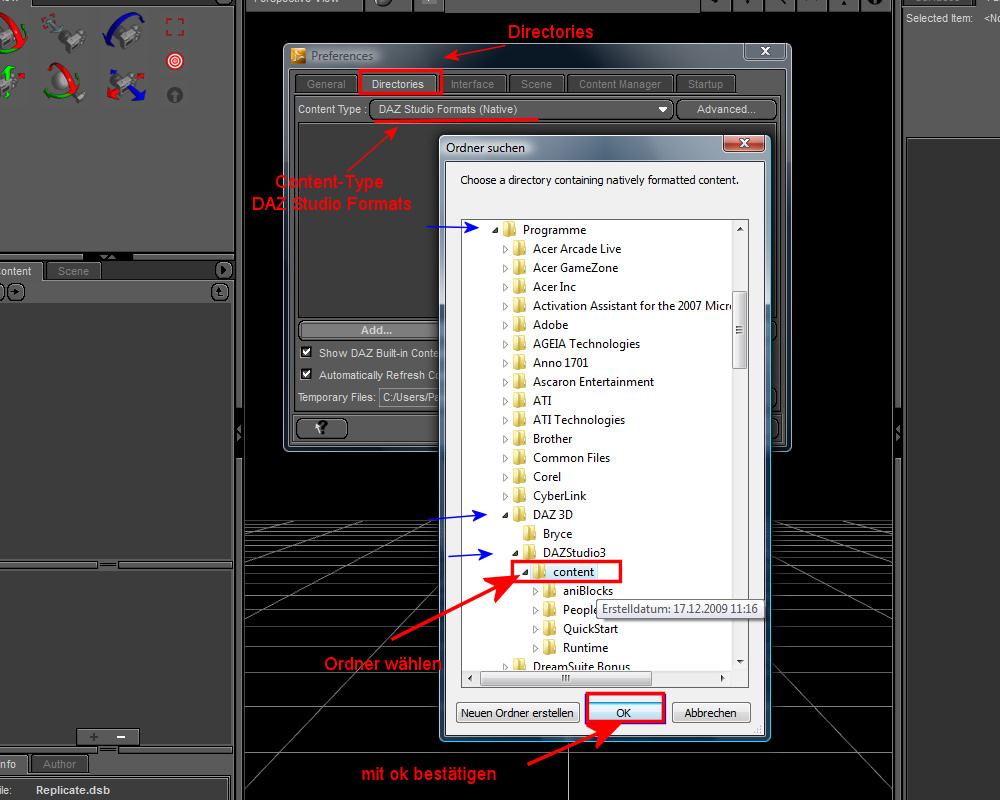The height and width of the screenshot is (800, 1000).
Task: Click Neuen Ordner erstellen button
Action: click(x=517, y=713)
